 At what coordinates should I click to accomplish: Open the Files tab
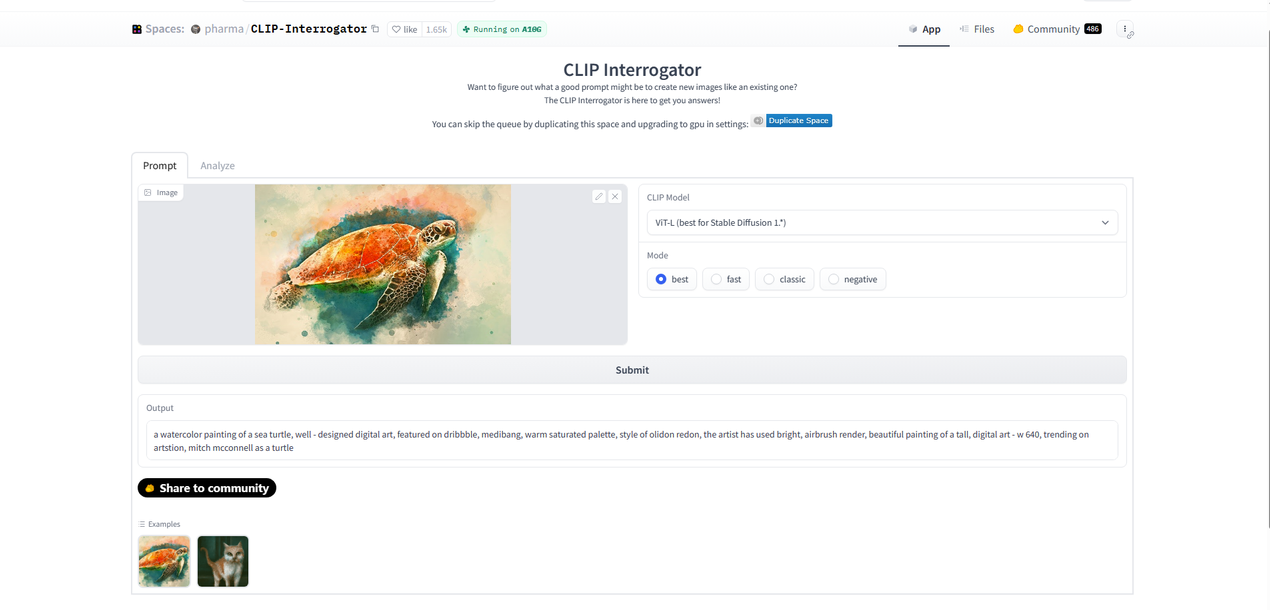pos(977,29)
